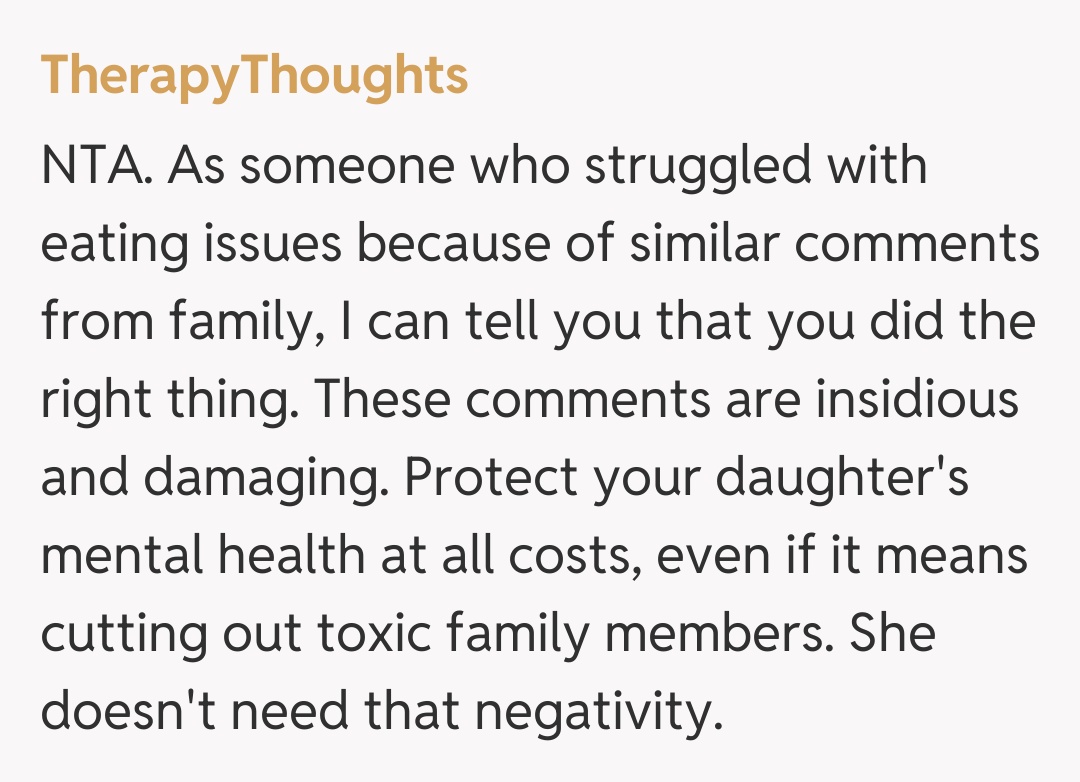Click the words "mental health"

(200, 557)
